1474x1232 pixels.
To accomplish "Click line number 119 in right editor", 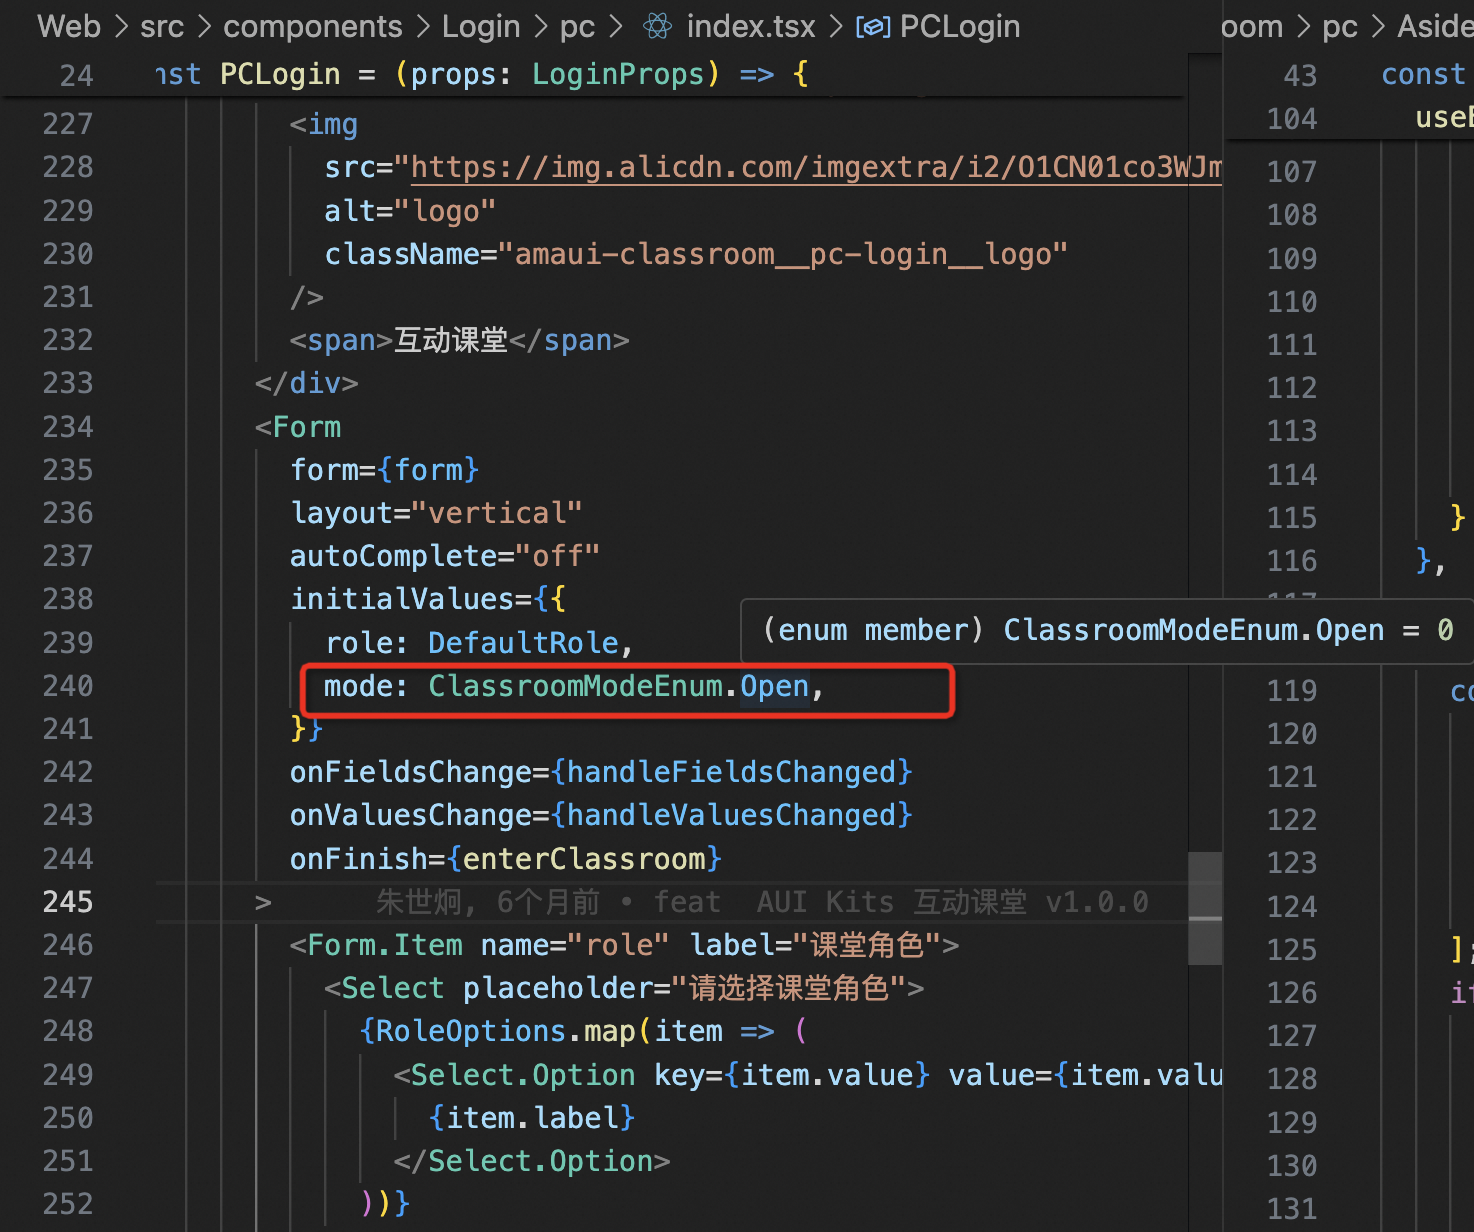I will click(x=1292, y=691).
